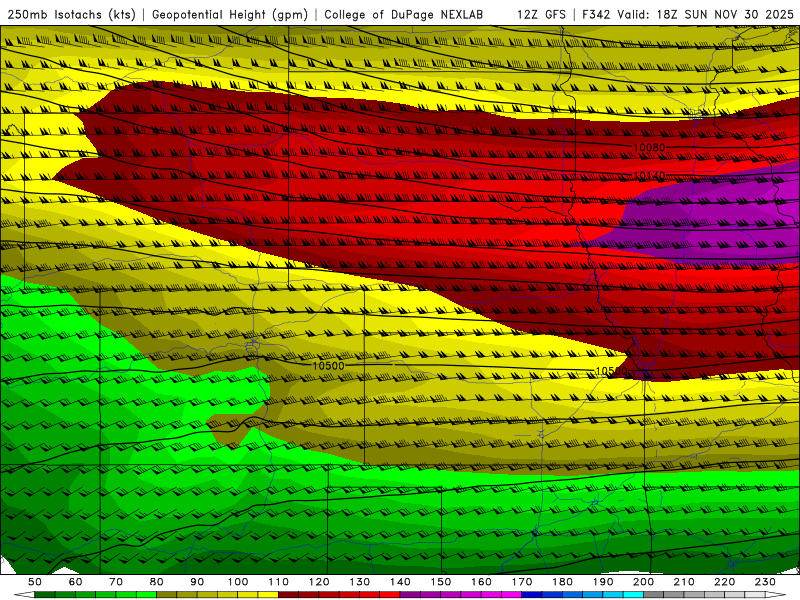Click the '12Z GFS' model run label

click(x=541, y=15)
